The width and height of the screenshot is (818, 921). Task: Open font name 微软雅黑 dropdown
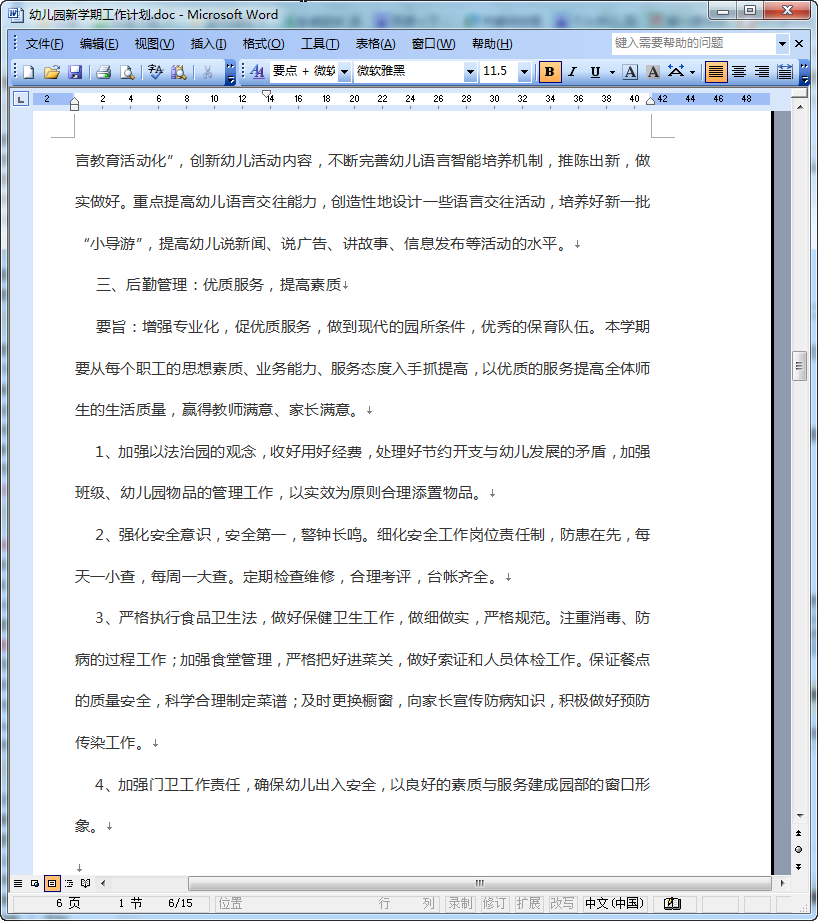tap(470, 72)
